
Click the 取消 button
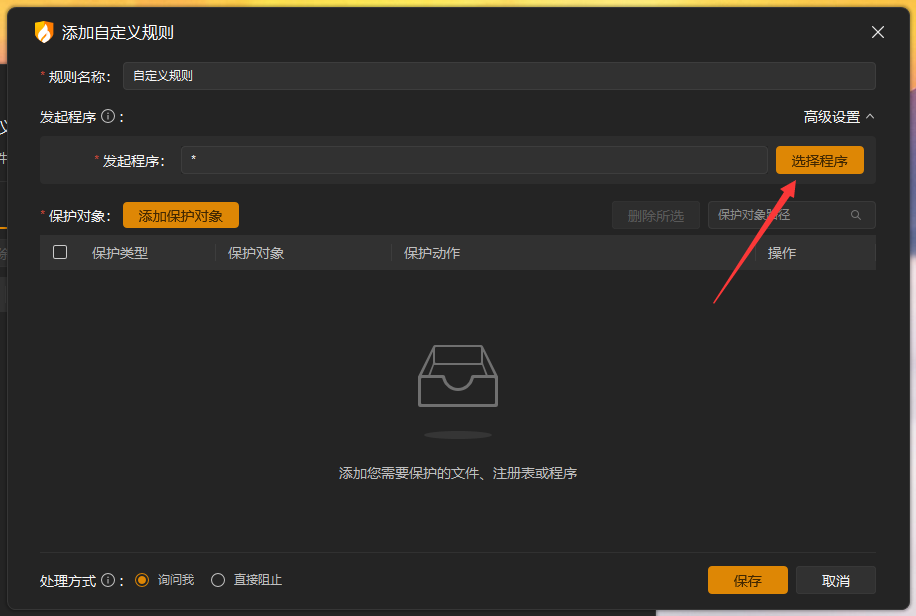[x=835, y=579]
